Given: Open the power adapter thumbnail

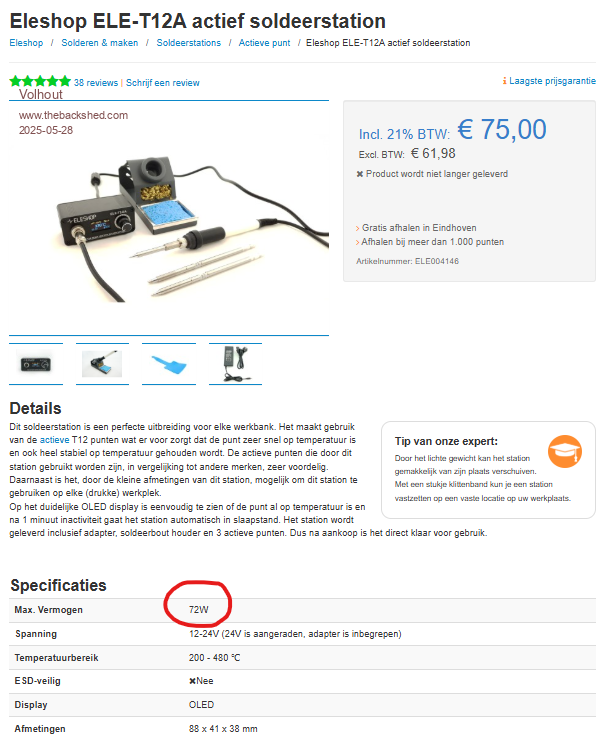Looking at the screenshot, I should point(235,363).
